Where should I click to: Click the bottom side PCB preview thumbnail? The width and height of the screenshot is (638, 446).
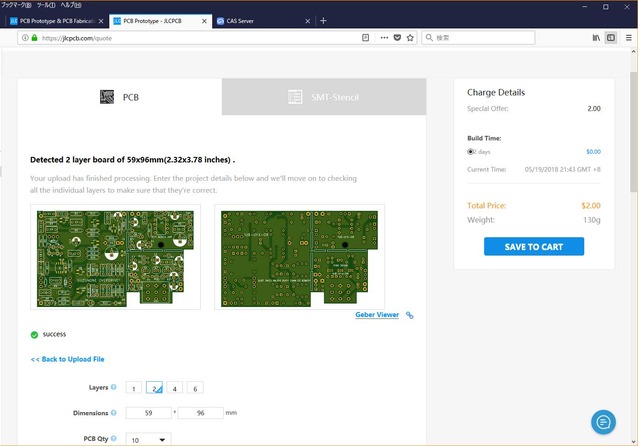[299, 257]
